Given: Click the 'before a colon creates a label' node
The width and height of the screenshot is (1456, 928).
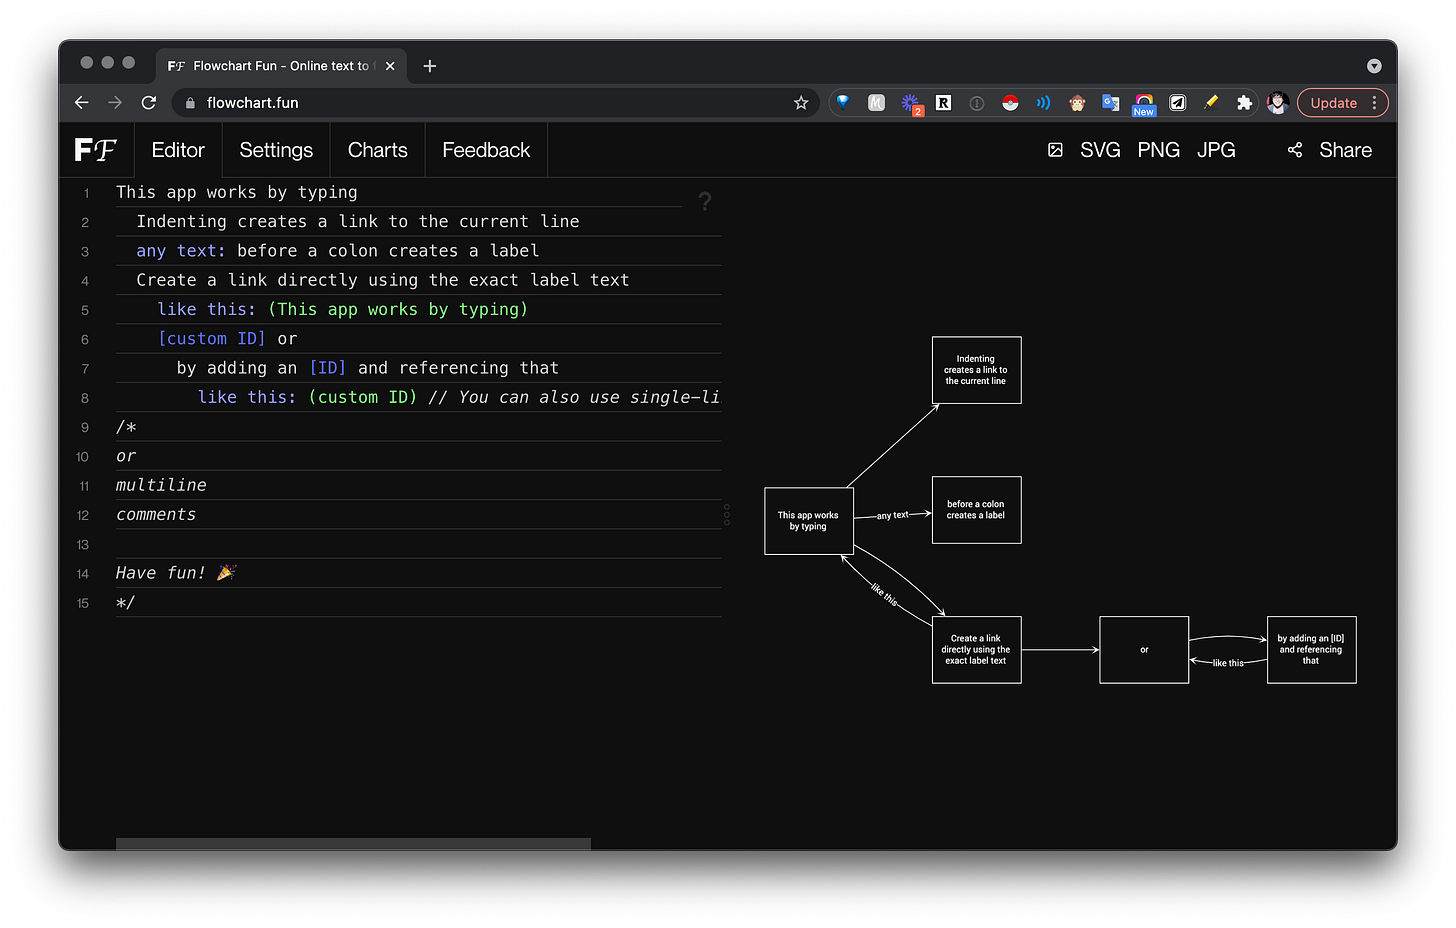Looking at the screenshot, I should point(976,510).
